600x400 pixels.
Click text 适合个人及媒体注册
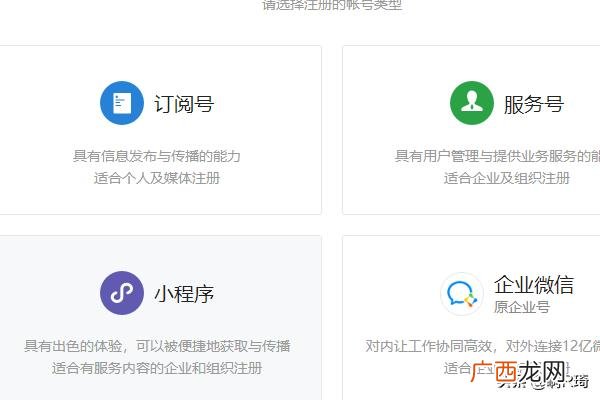[x=157, y=178]
